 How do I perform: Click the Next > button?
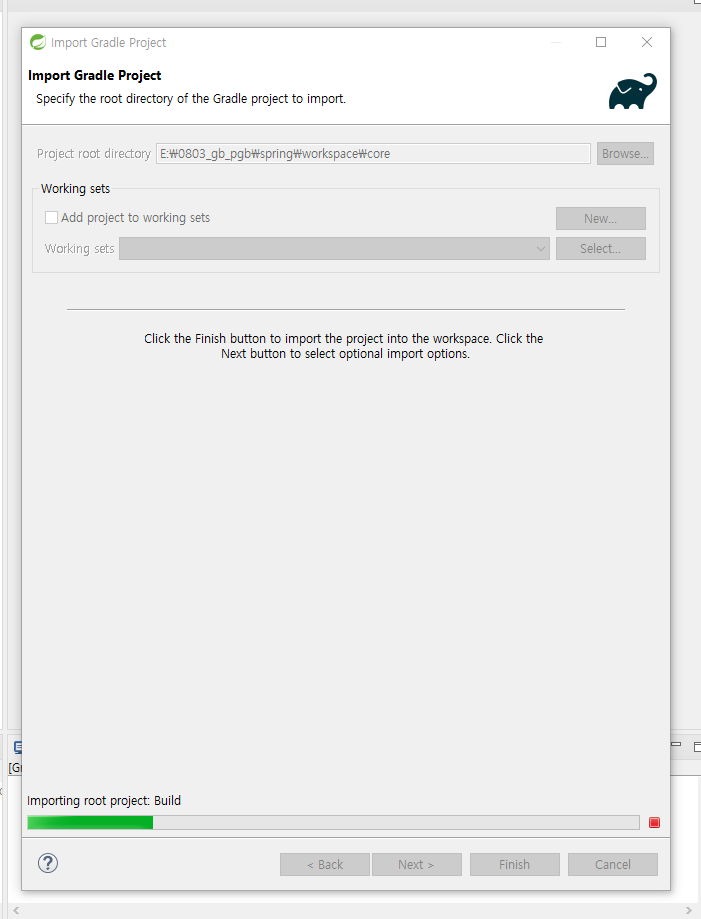point(417,864)
